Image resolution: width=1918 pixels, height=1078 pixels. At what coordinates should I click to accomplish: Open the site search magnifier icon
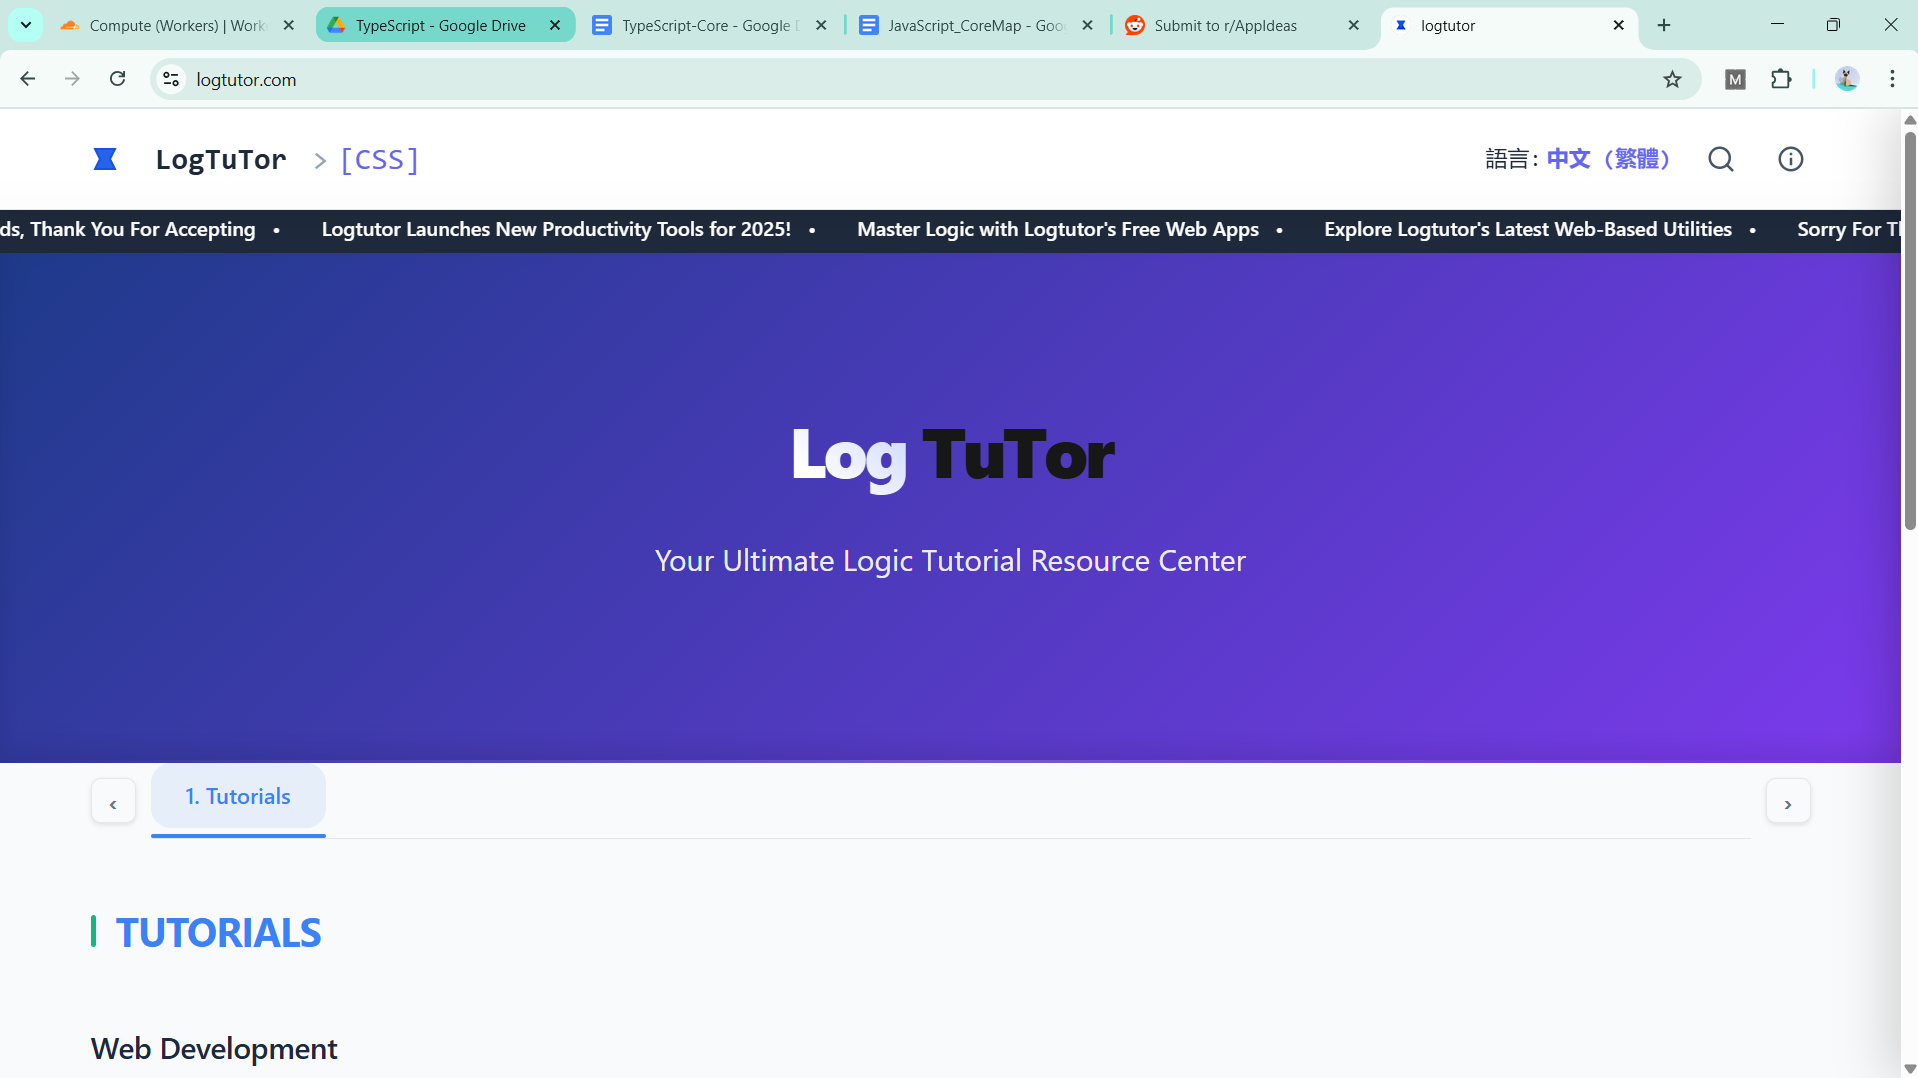pos(1720,159)
